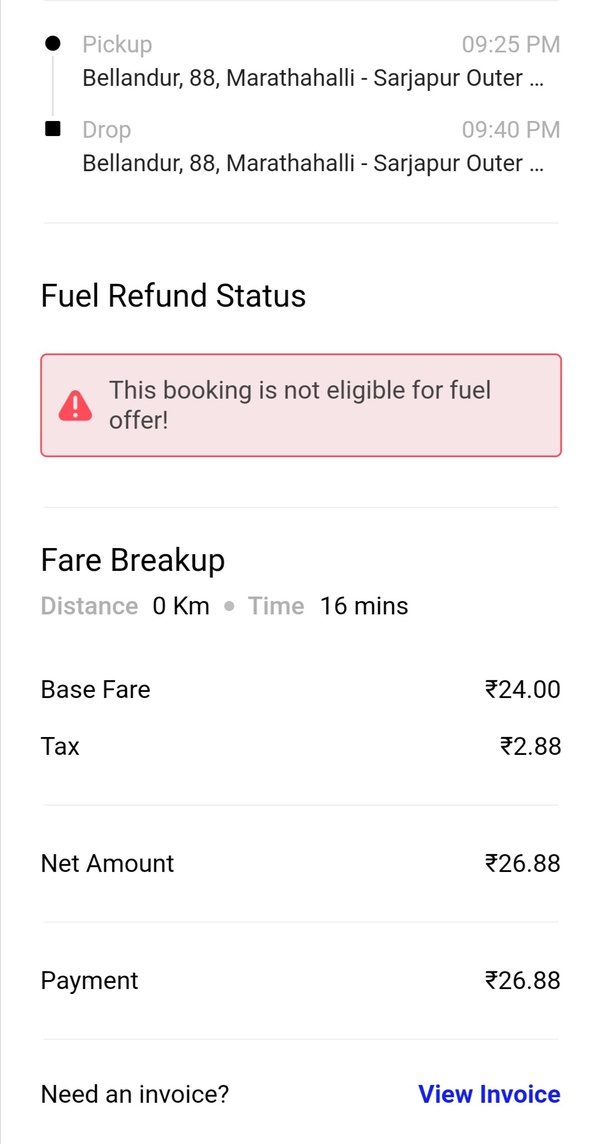
Task: Expand the Fare Breakup section
Action: point(132,561)
